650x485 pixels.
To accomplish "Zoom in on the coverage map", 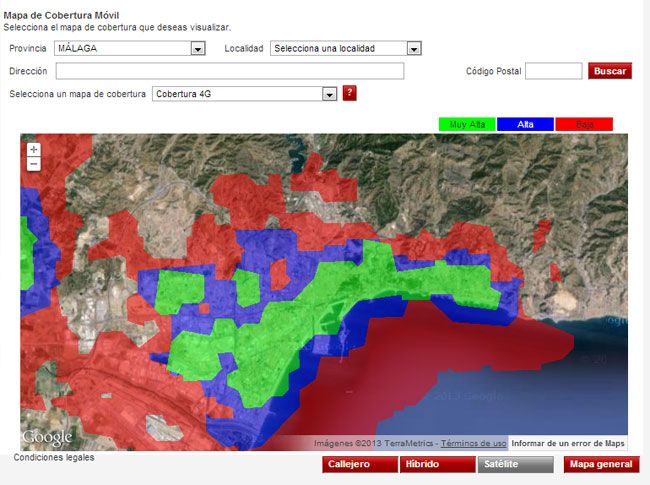I will point(34,149).
